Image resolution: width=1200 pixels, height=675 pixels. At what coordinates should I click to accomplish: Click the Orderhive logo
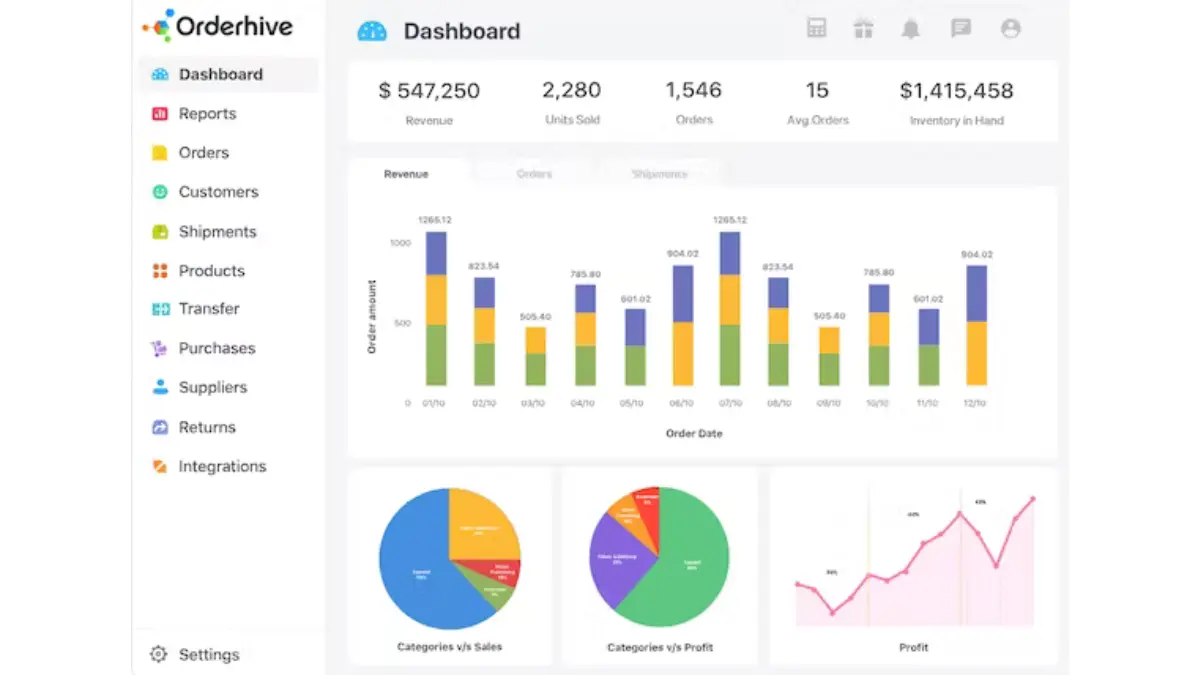[218, 26]
